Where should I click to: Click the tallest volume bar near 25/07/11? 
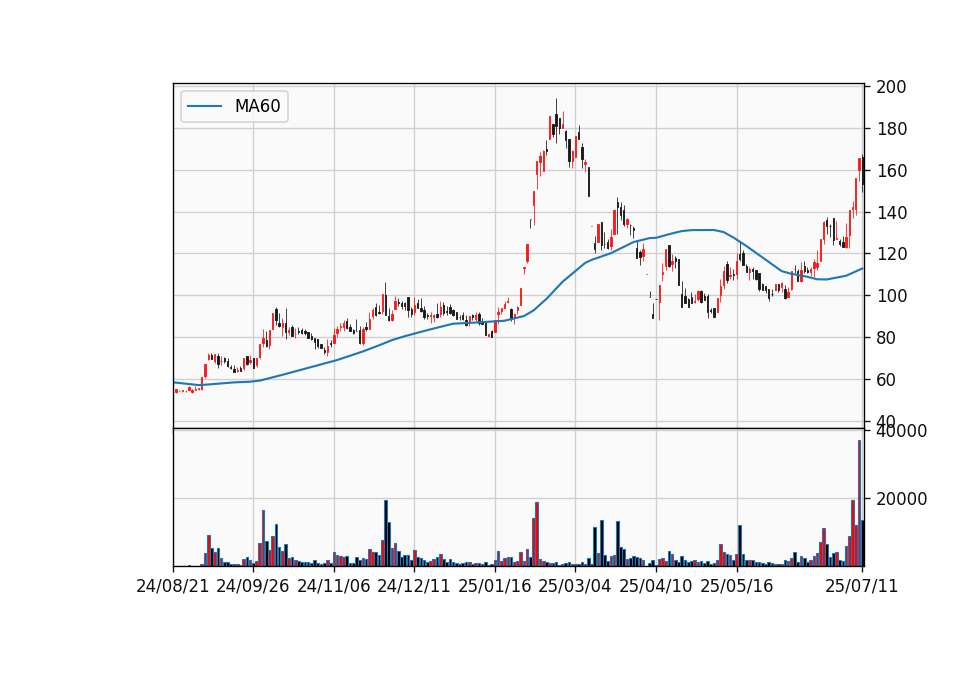pyautogui.click(x=860, y=503)
